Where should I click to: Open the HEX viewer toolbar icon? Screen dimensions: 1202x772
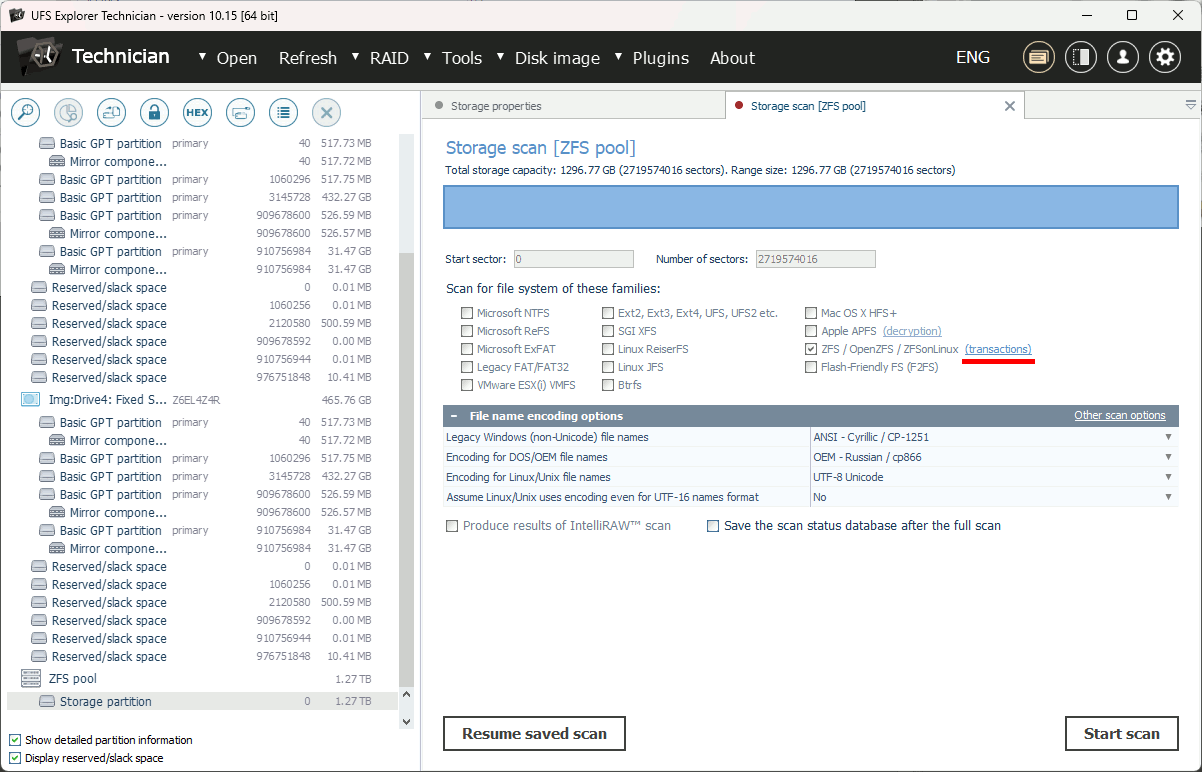pyautogui.click(x=197, y=112)
